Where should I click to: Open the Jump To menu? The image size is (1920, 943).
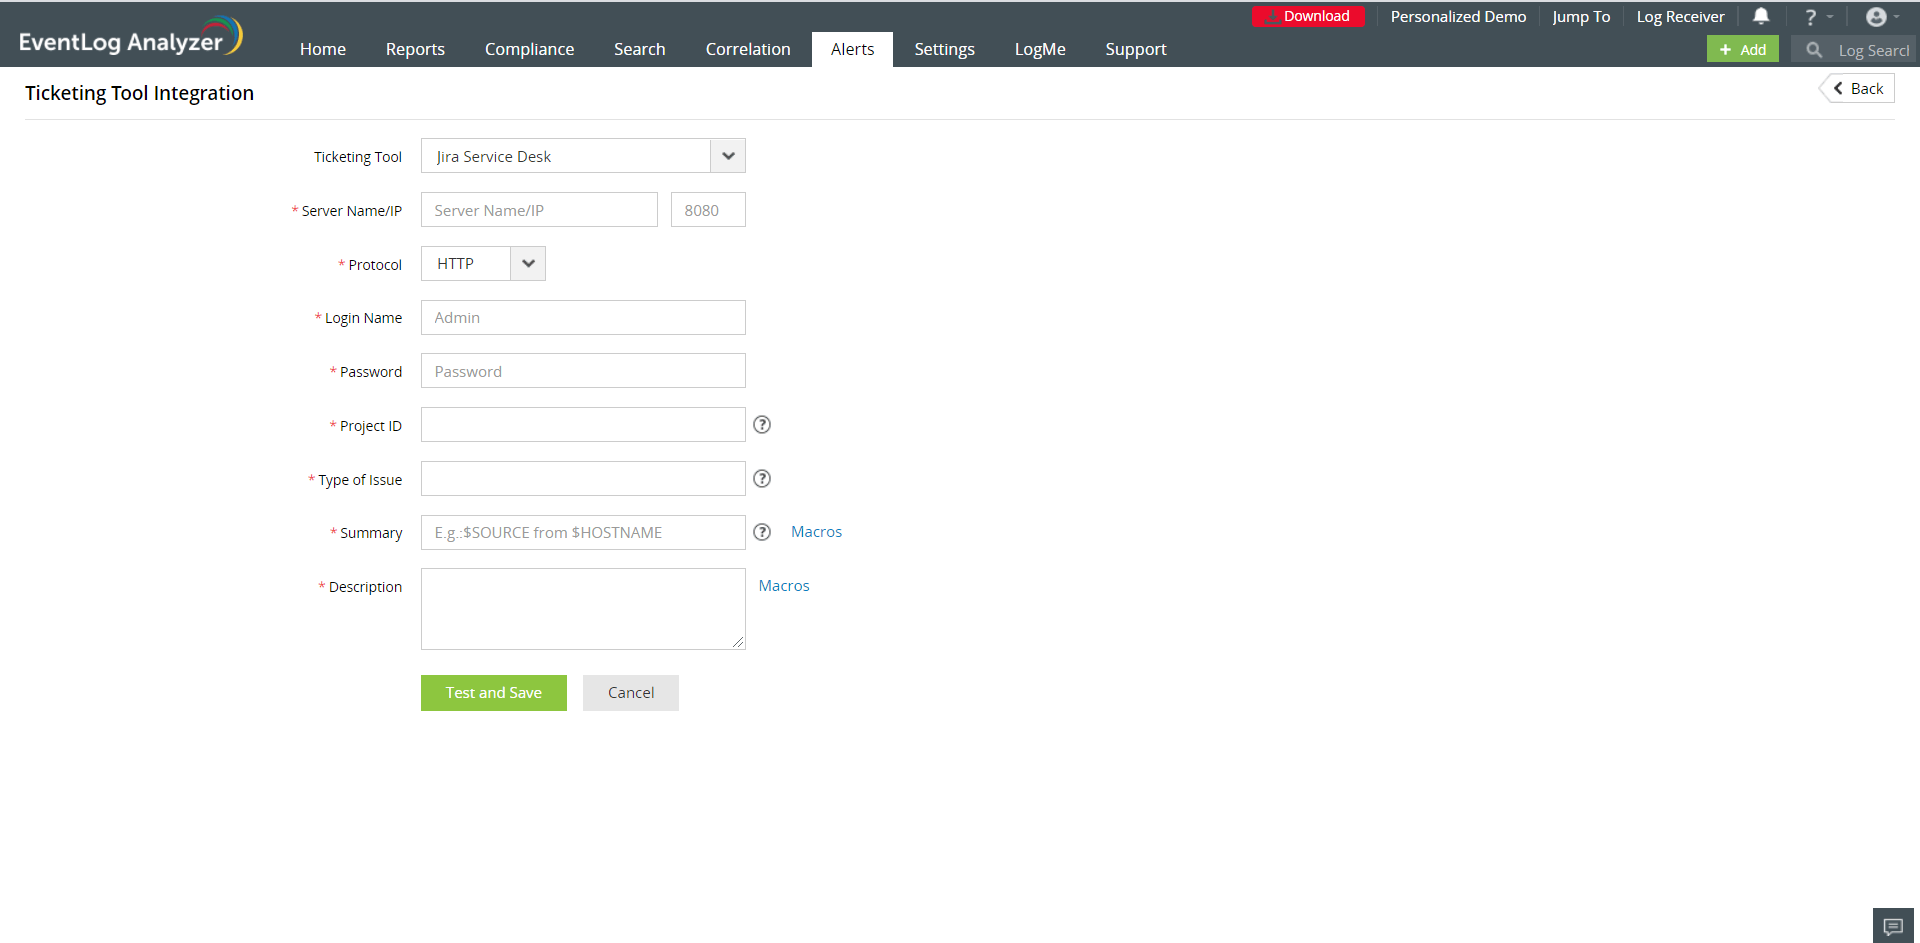point(1581,17)
